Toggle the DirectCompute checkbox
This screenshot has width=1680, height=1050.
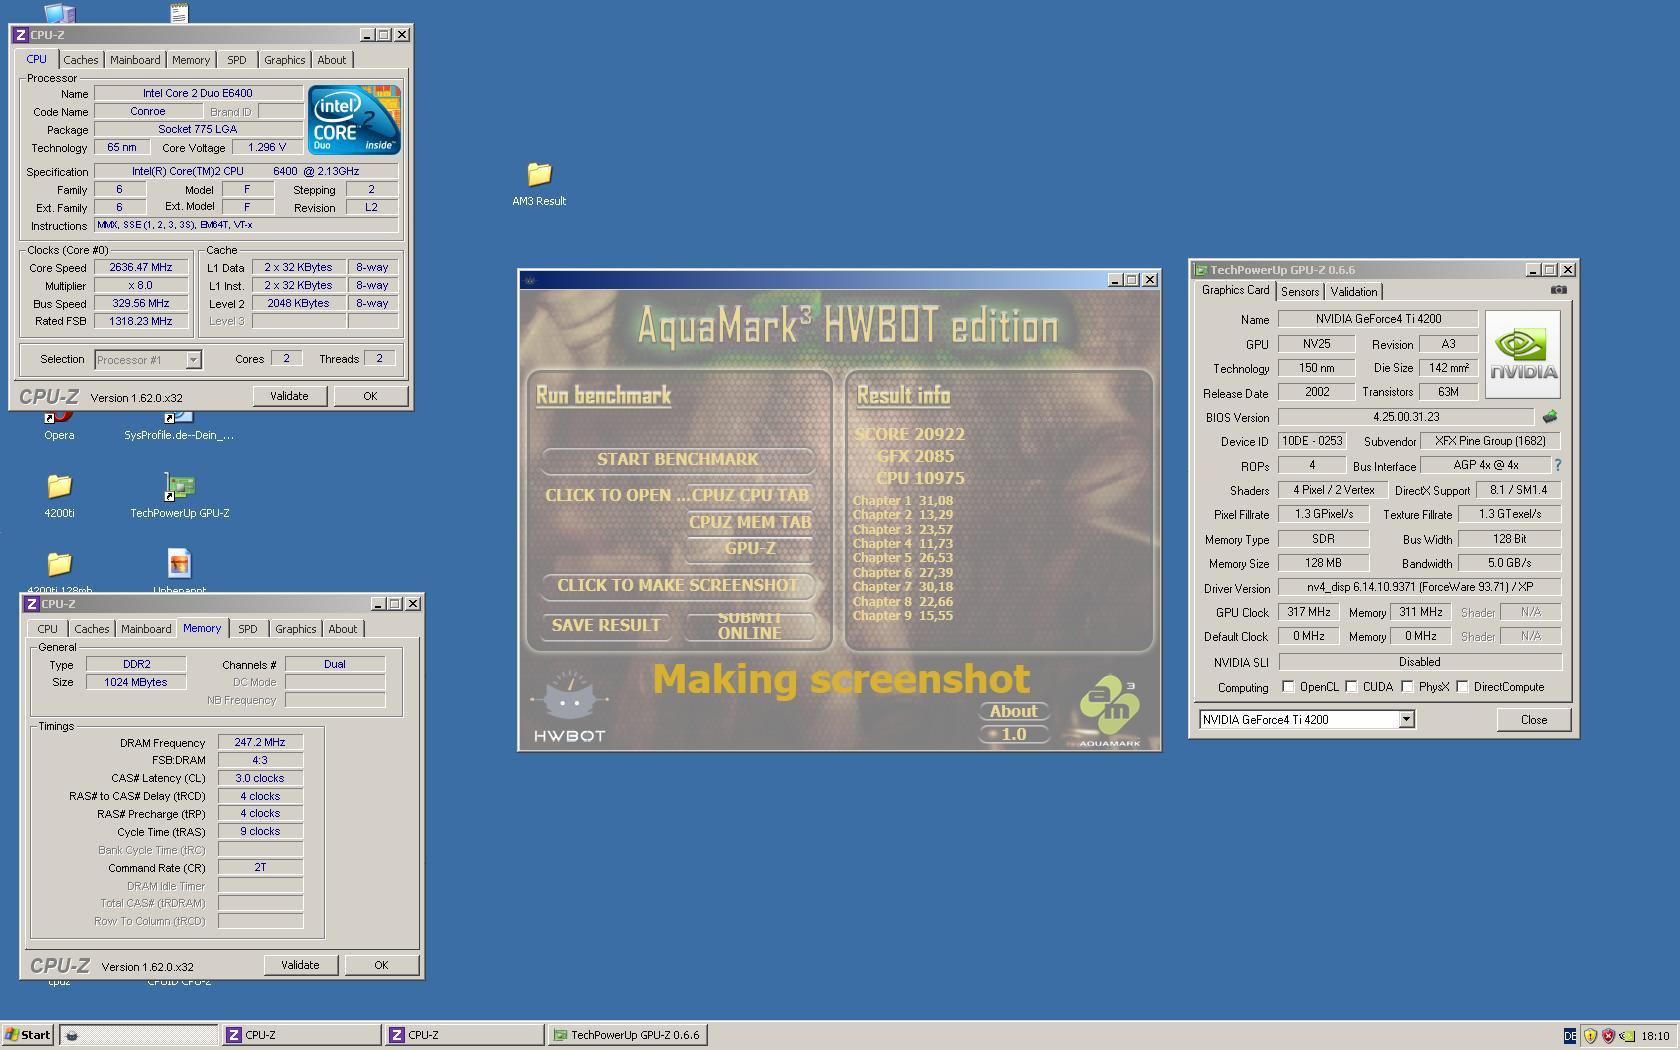pos(1462,687)
